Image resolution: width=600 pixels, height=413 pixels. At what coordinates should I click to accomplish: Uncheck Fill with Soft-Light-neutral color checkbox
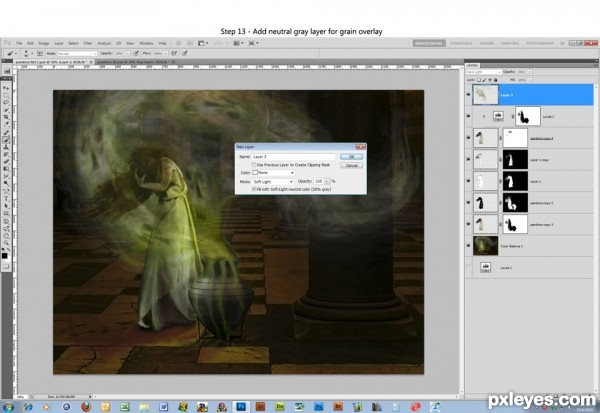coord(254,189)
